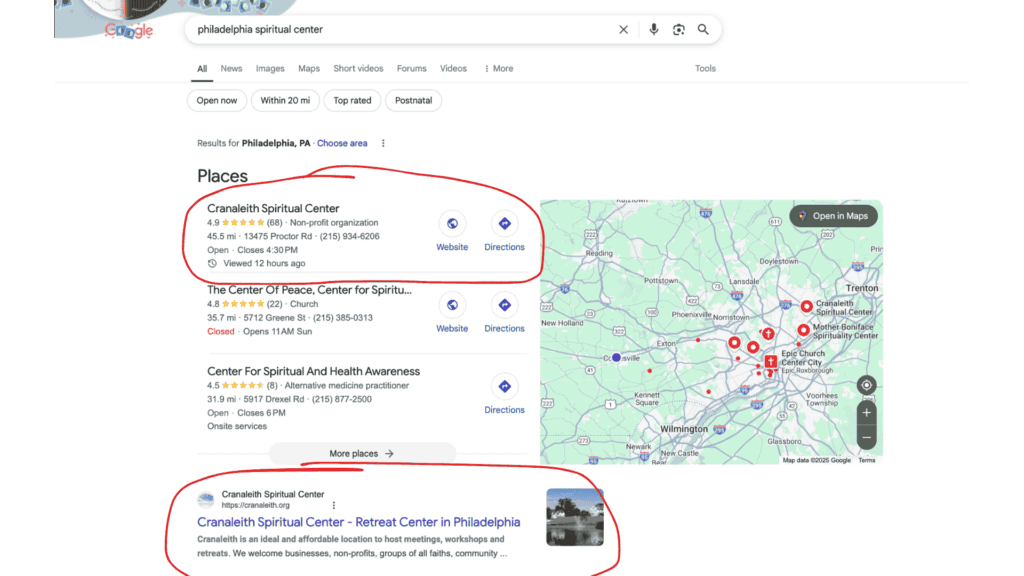Click the Cranaleith site favicon in result
This screenshot has width=1024, height=576.
(206, 500)
